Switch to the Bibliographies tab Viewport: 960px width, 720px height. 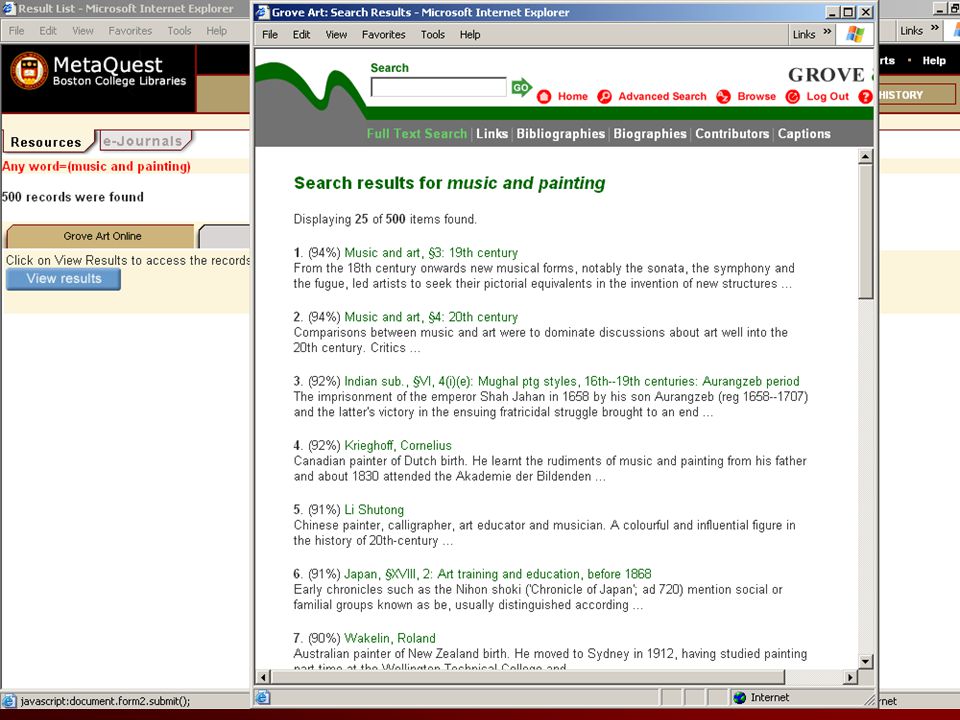click(x=561, y=133)
